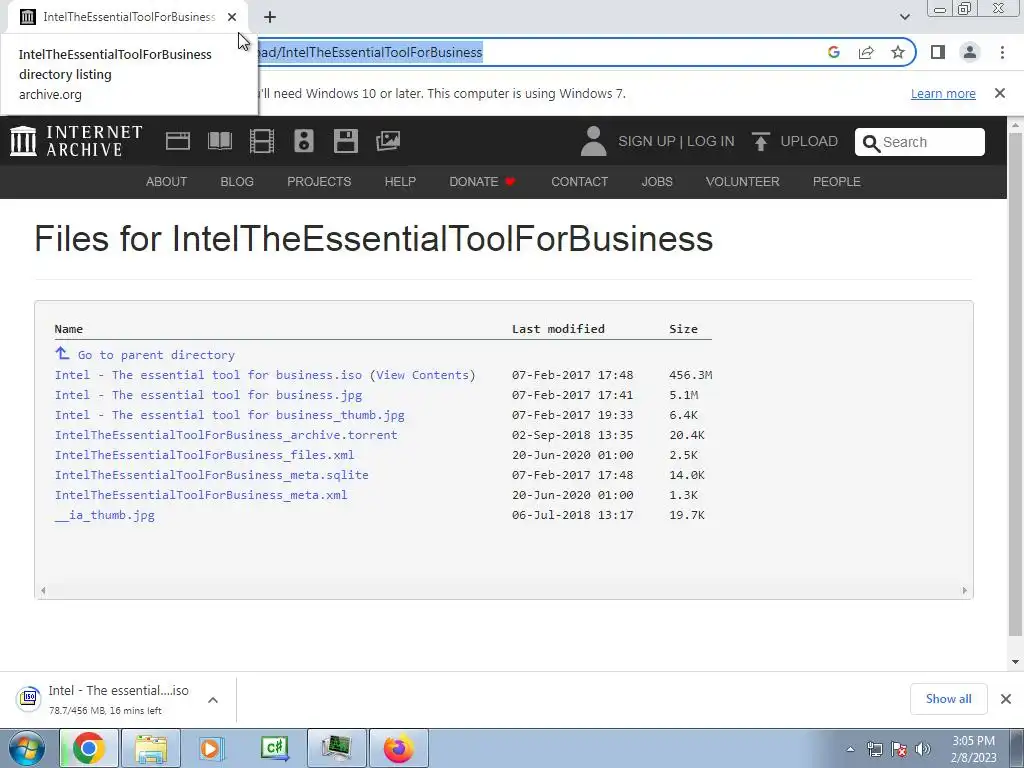Click Learn more link
Screen dimensions: 1024x768
pos(943,93)
